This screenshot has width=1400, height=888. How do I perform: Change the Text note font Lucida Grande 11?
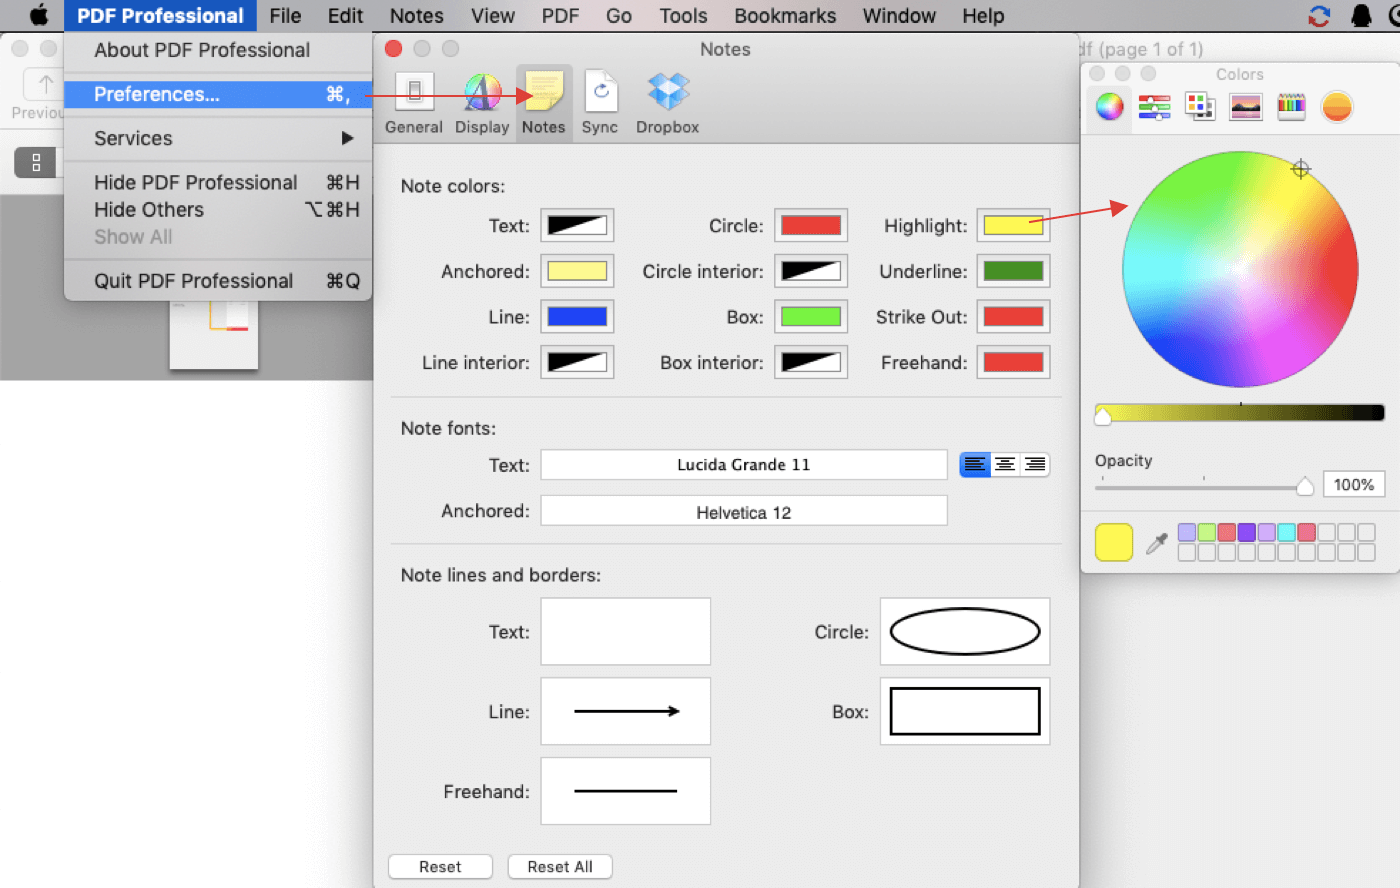tap(744, 464)
